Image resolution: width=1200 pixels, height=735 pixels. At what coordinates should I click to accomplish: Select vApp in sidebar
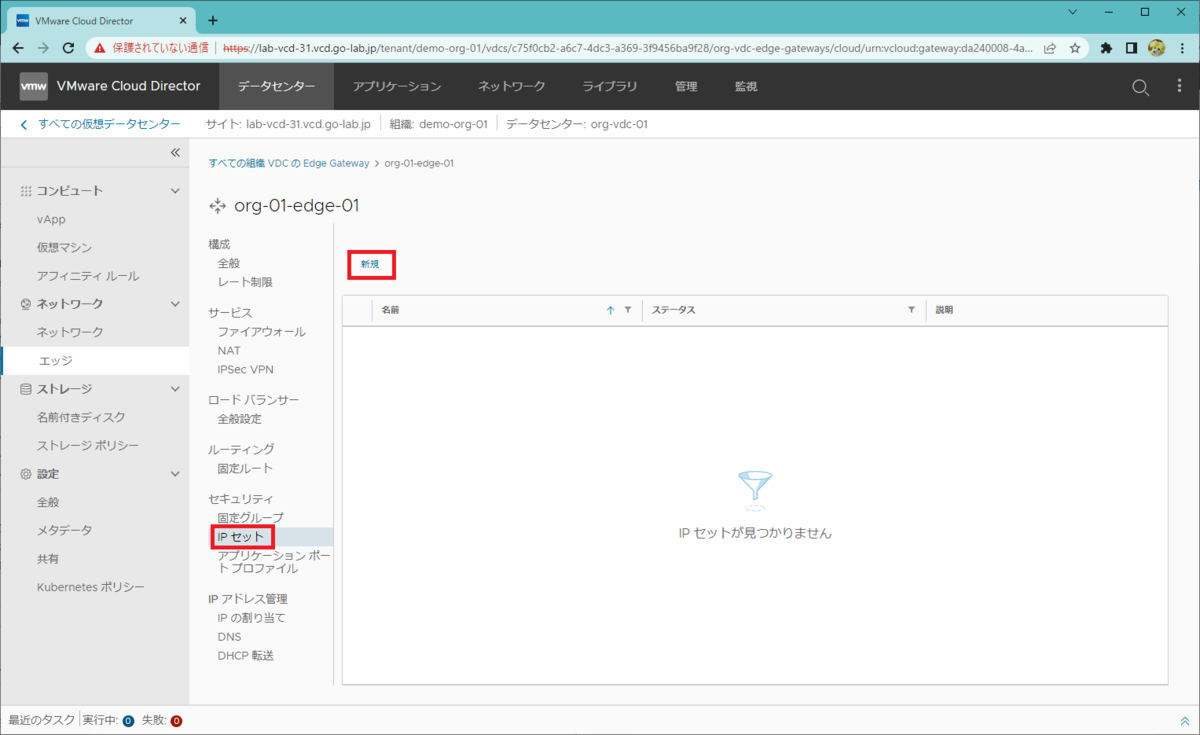[x=51, y=219]
